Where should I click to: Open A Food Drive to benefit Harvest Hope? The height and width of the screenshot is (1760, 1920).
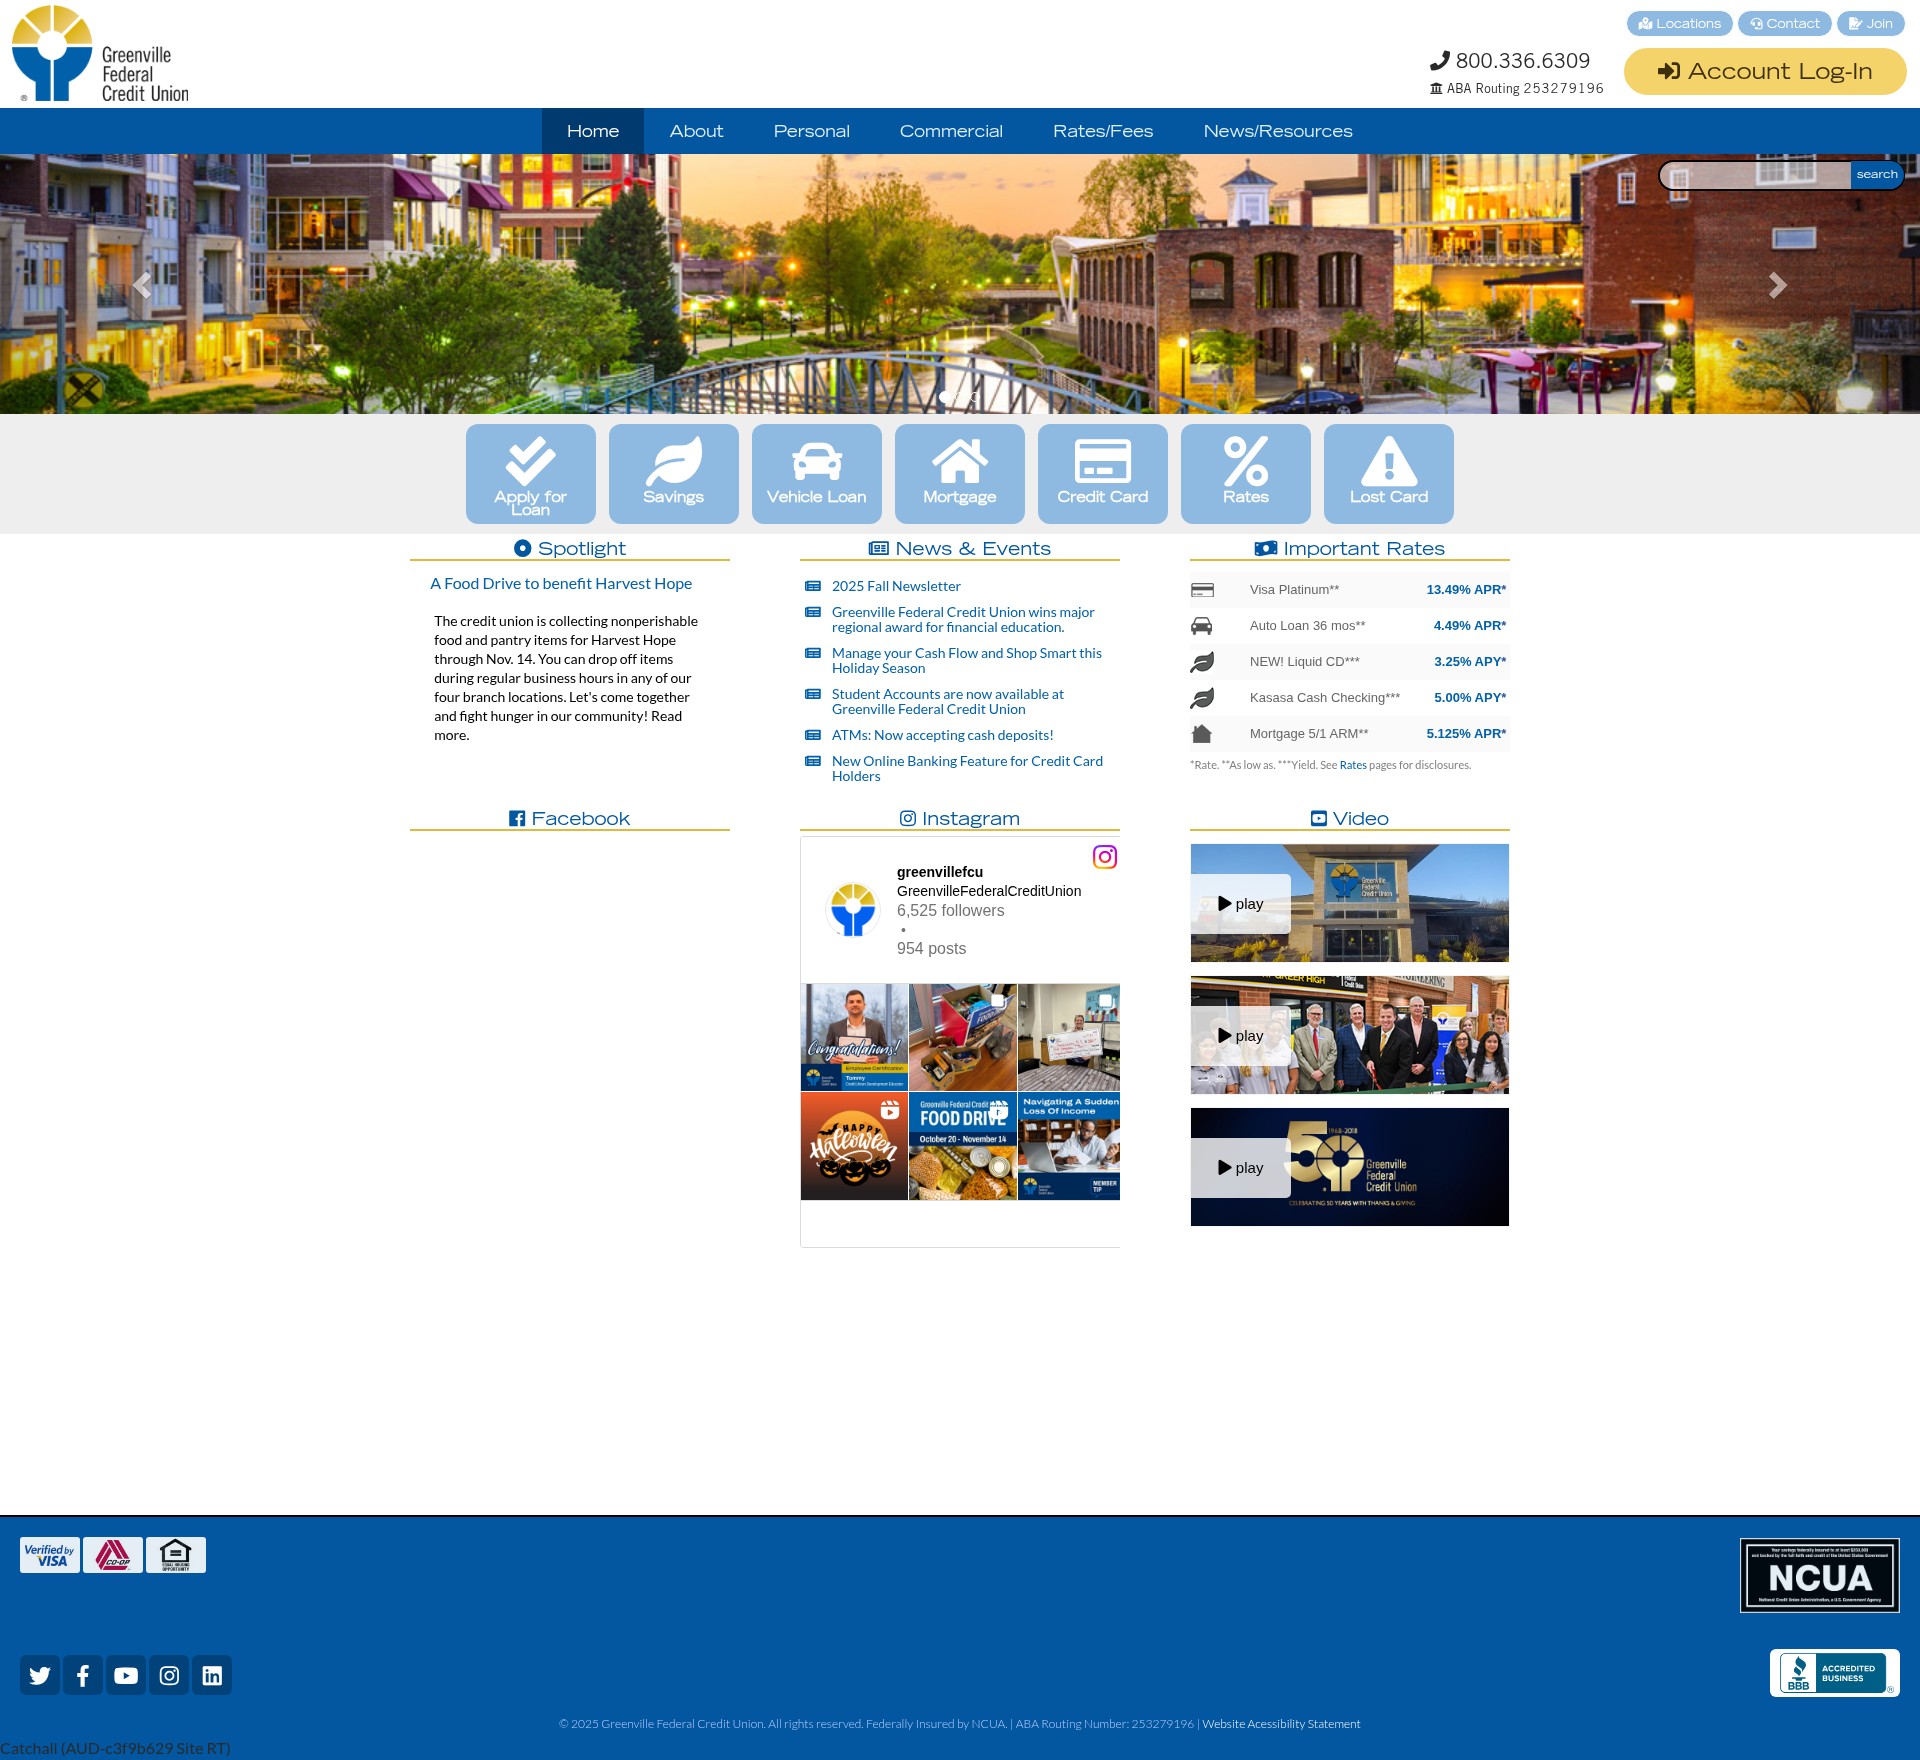(x=561, y=583)
